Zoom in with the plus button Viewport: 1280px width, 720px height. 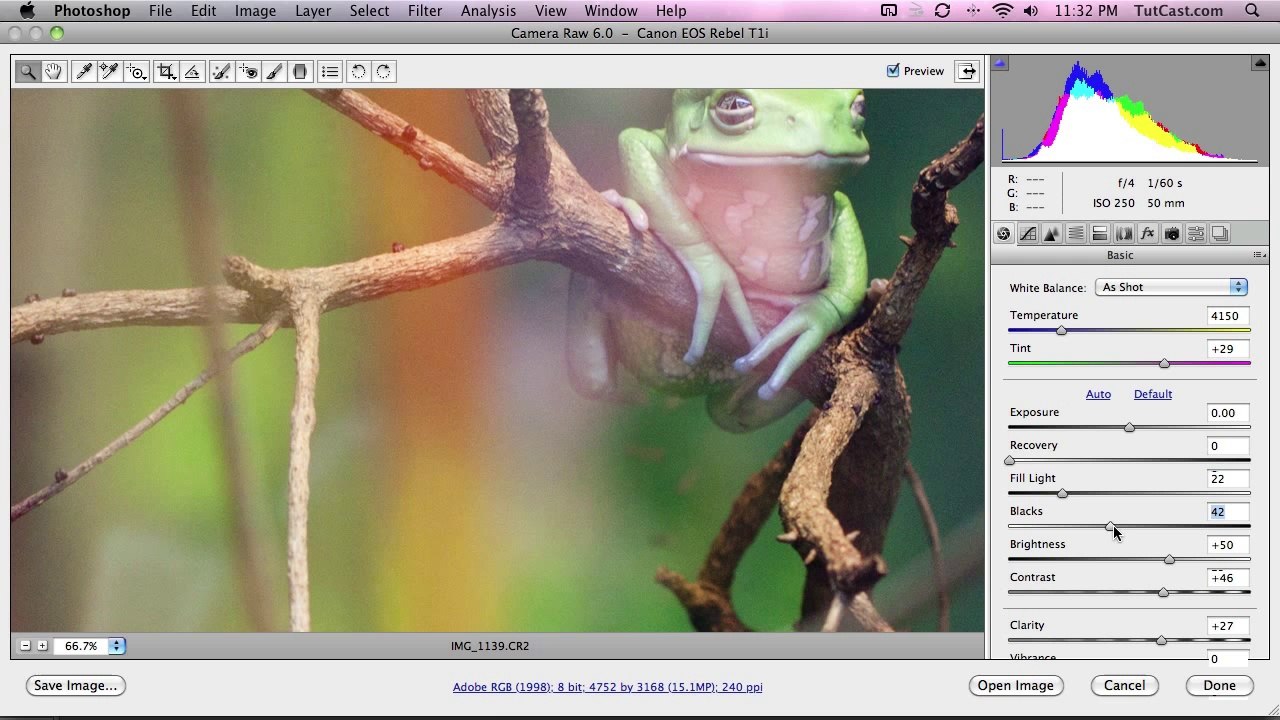42,646
